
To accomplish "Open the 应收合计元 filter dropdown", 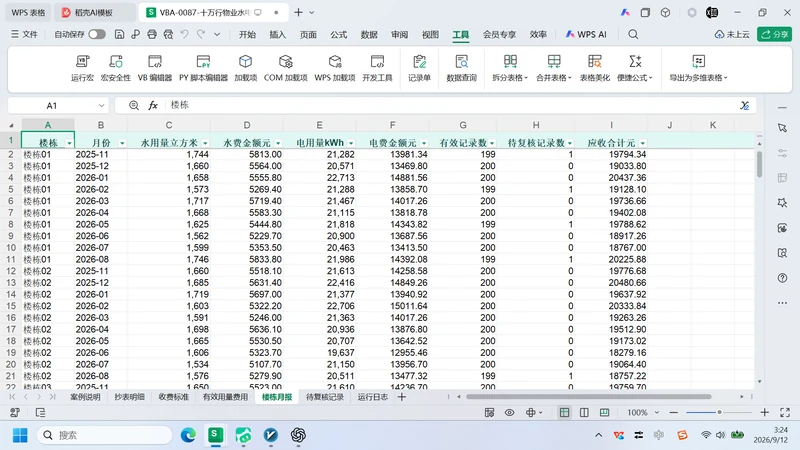I will (643, 143).
